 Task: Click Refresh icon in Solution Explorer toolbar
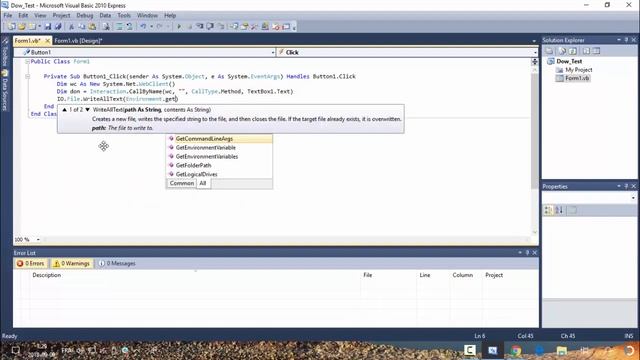[x=573, y=51]
